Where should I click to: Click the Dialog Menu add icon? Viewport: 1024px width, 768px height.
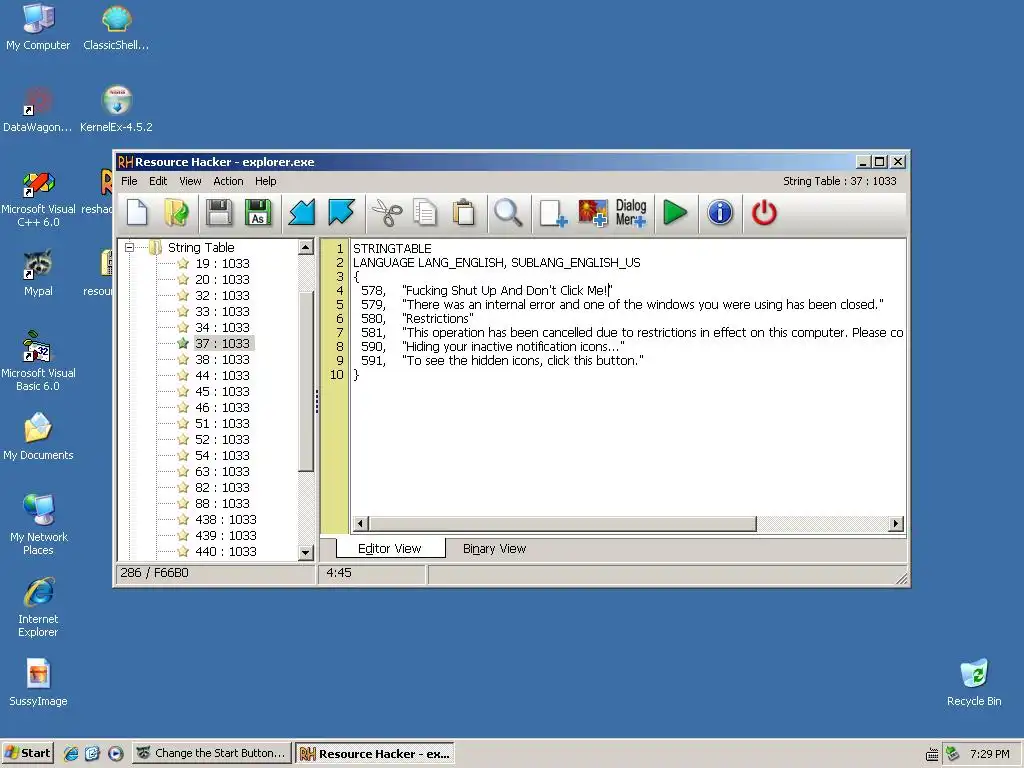point(631,213)
